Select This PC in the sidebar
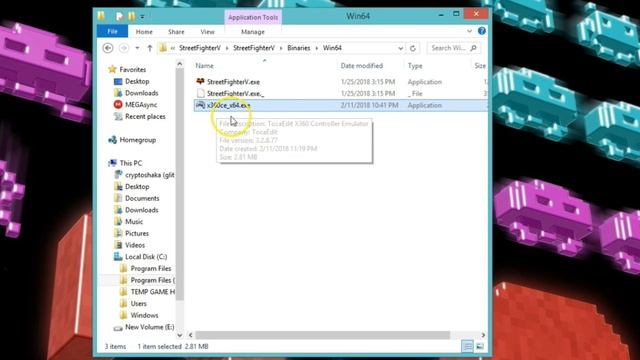The image size is (640, 360). [131, 163]
